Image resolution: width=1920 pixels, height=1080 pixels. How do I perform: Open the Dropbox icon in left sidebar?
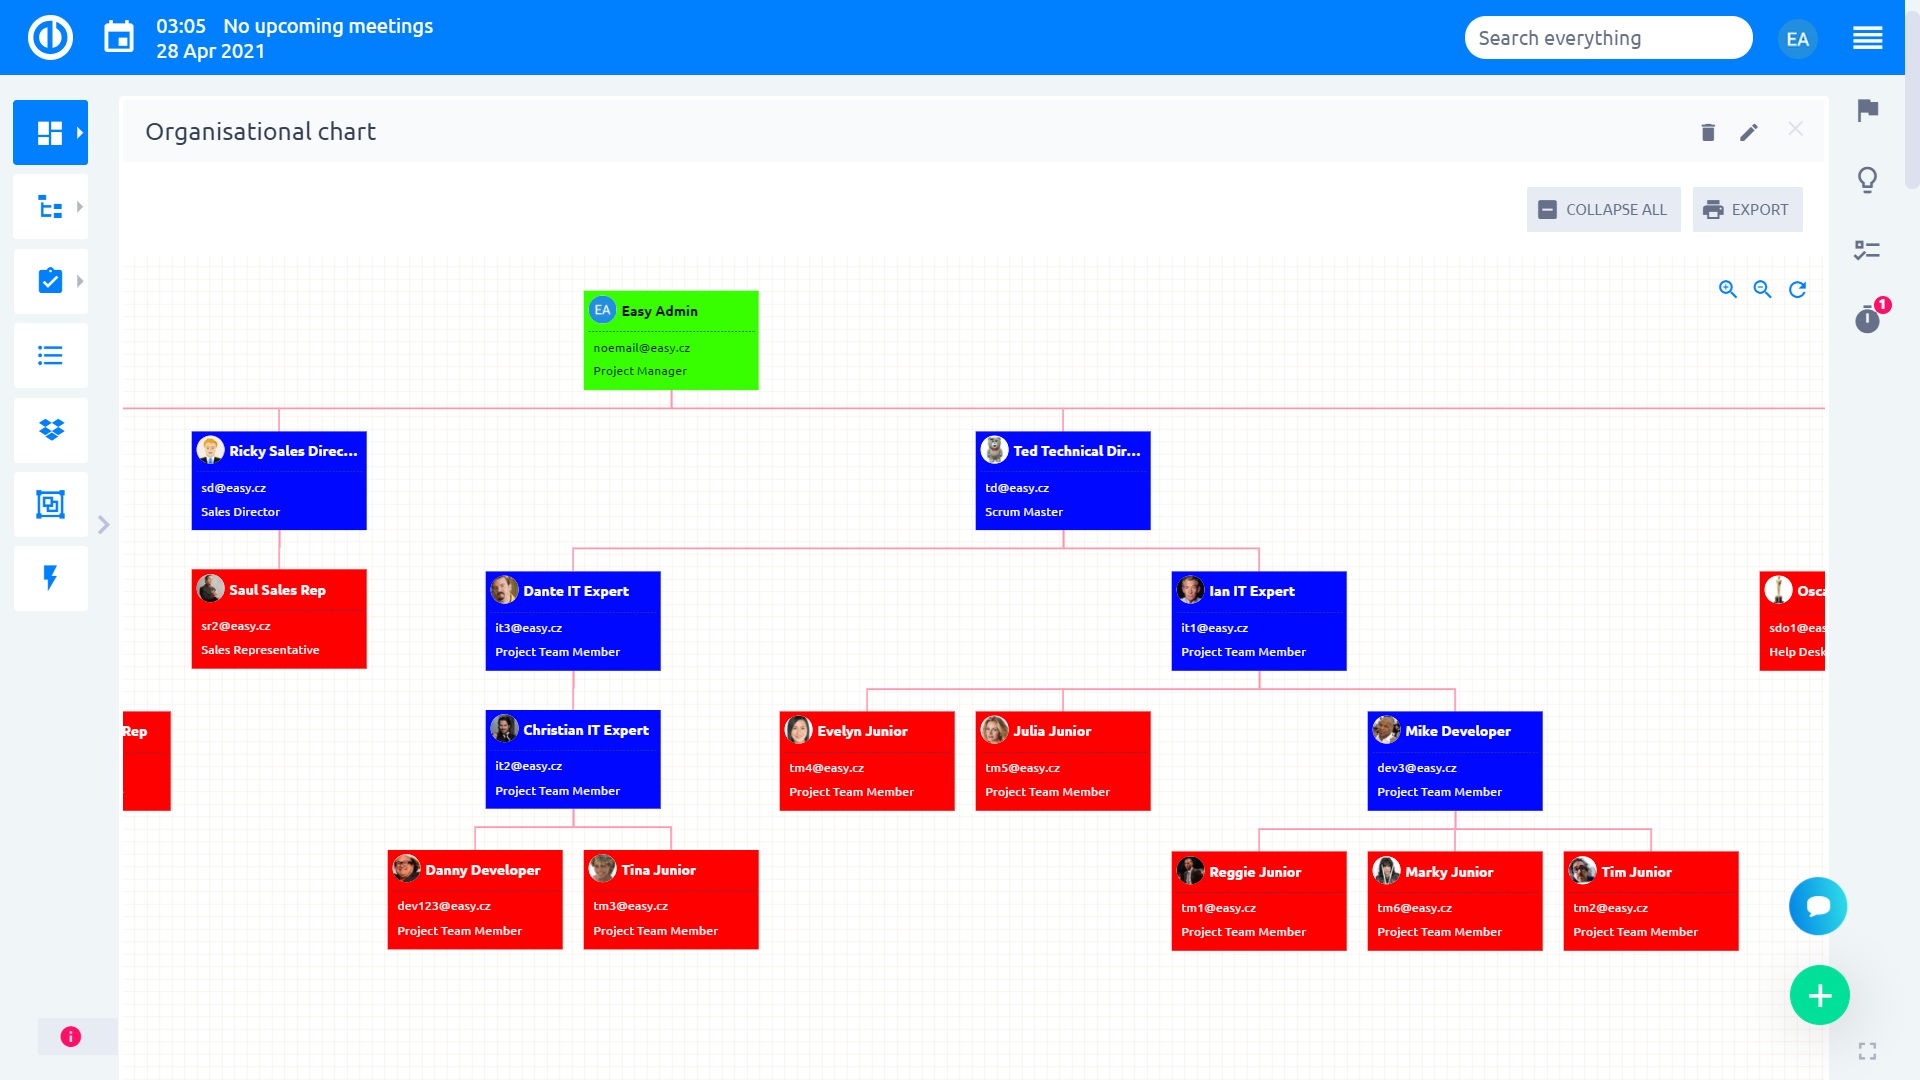tap(51, 430)
